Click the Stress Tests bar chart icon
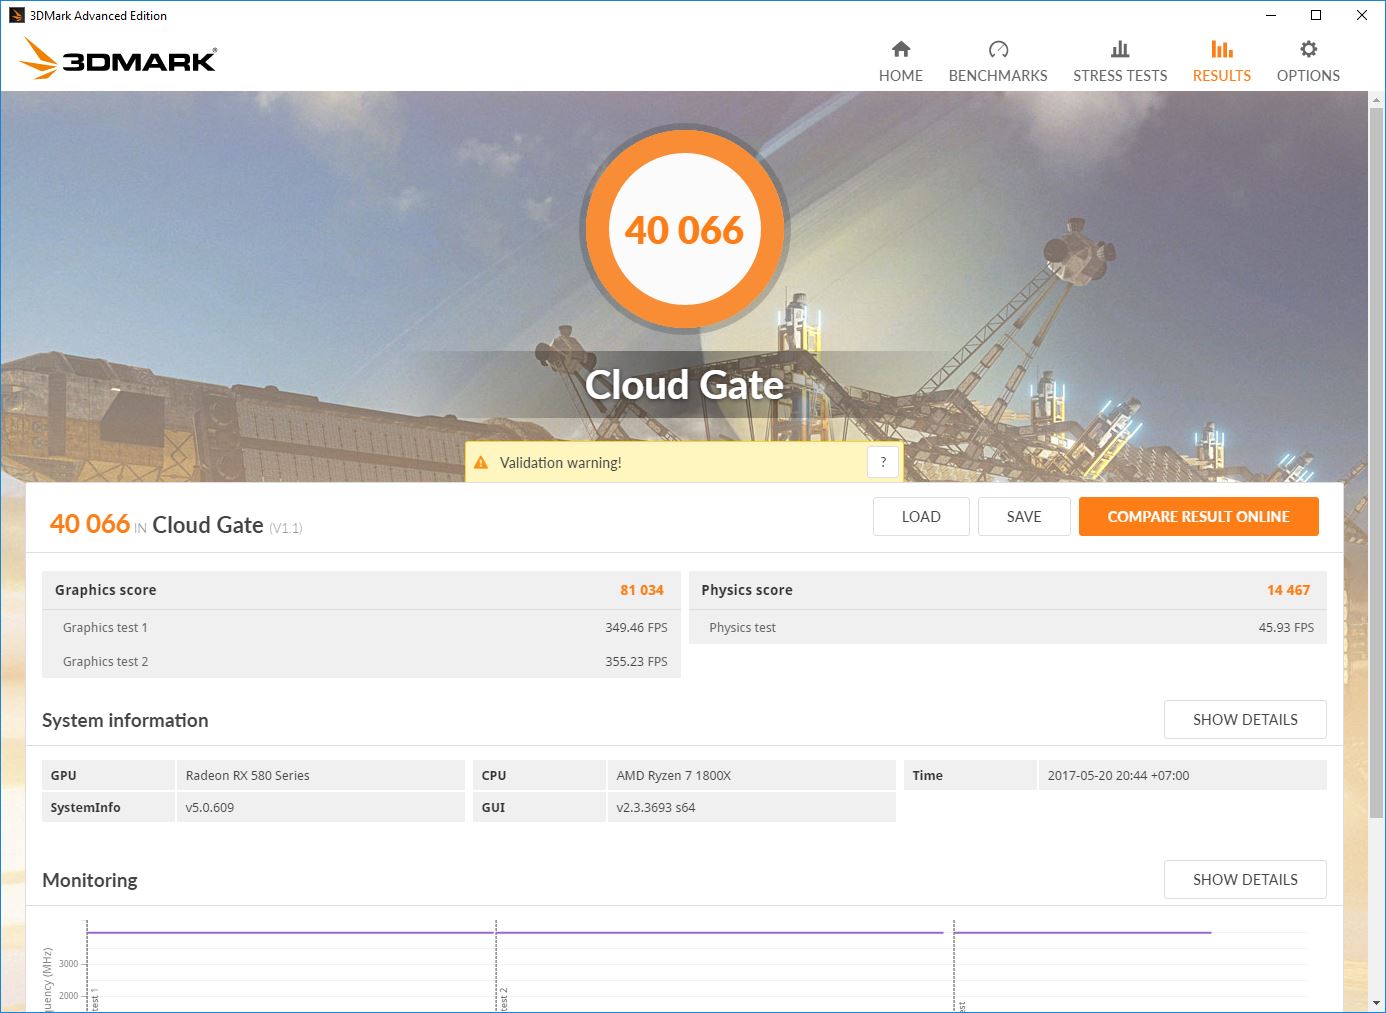1386x1013 pixels. (x=1120, y=49)
